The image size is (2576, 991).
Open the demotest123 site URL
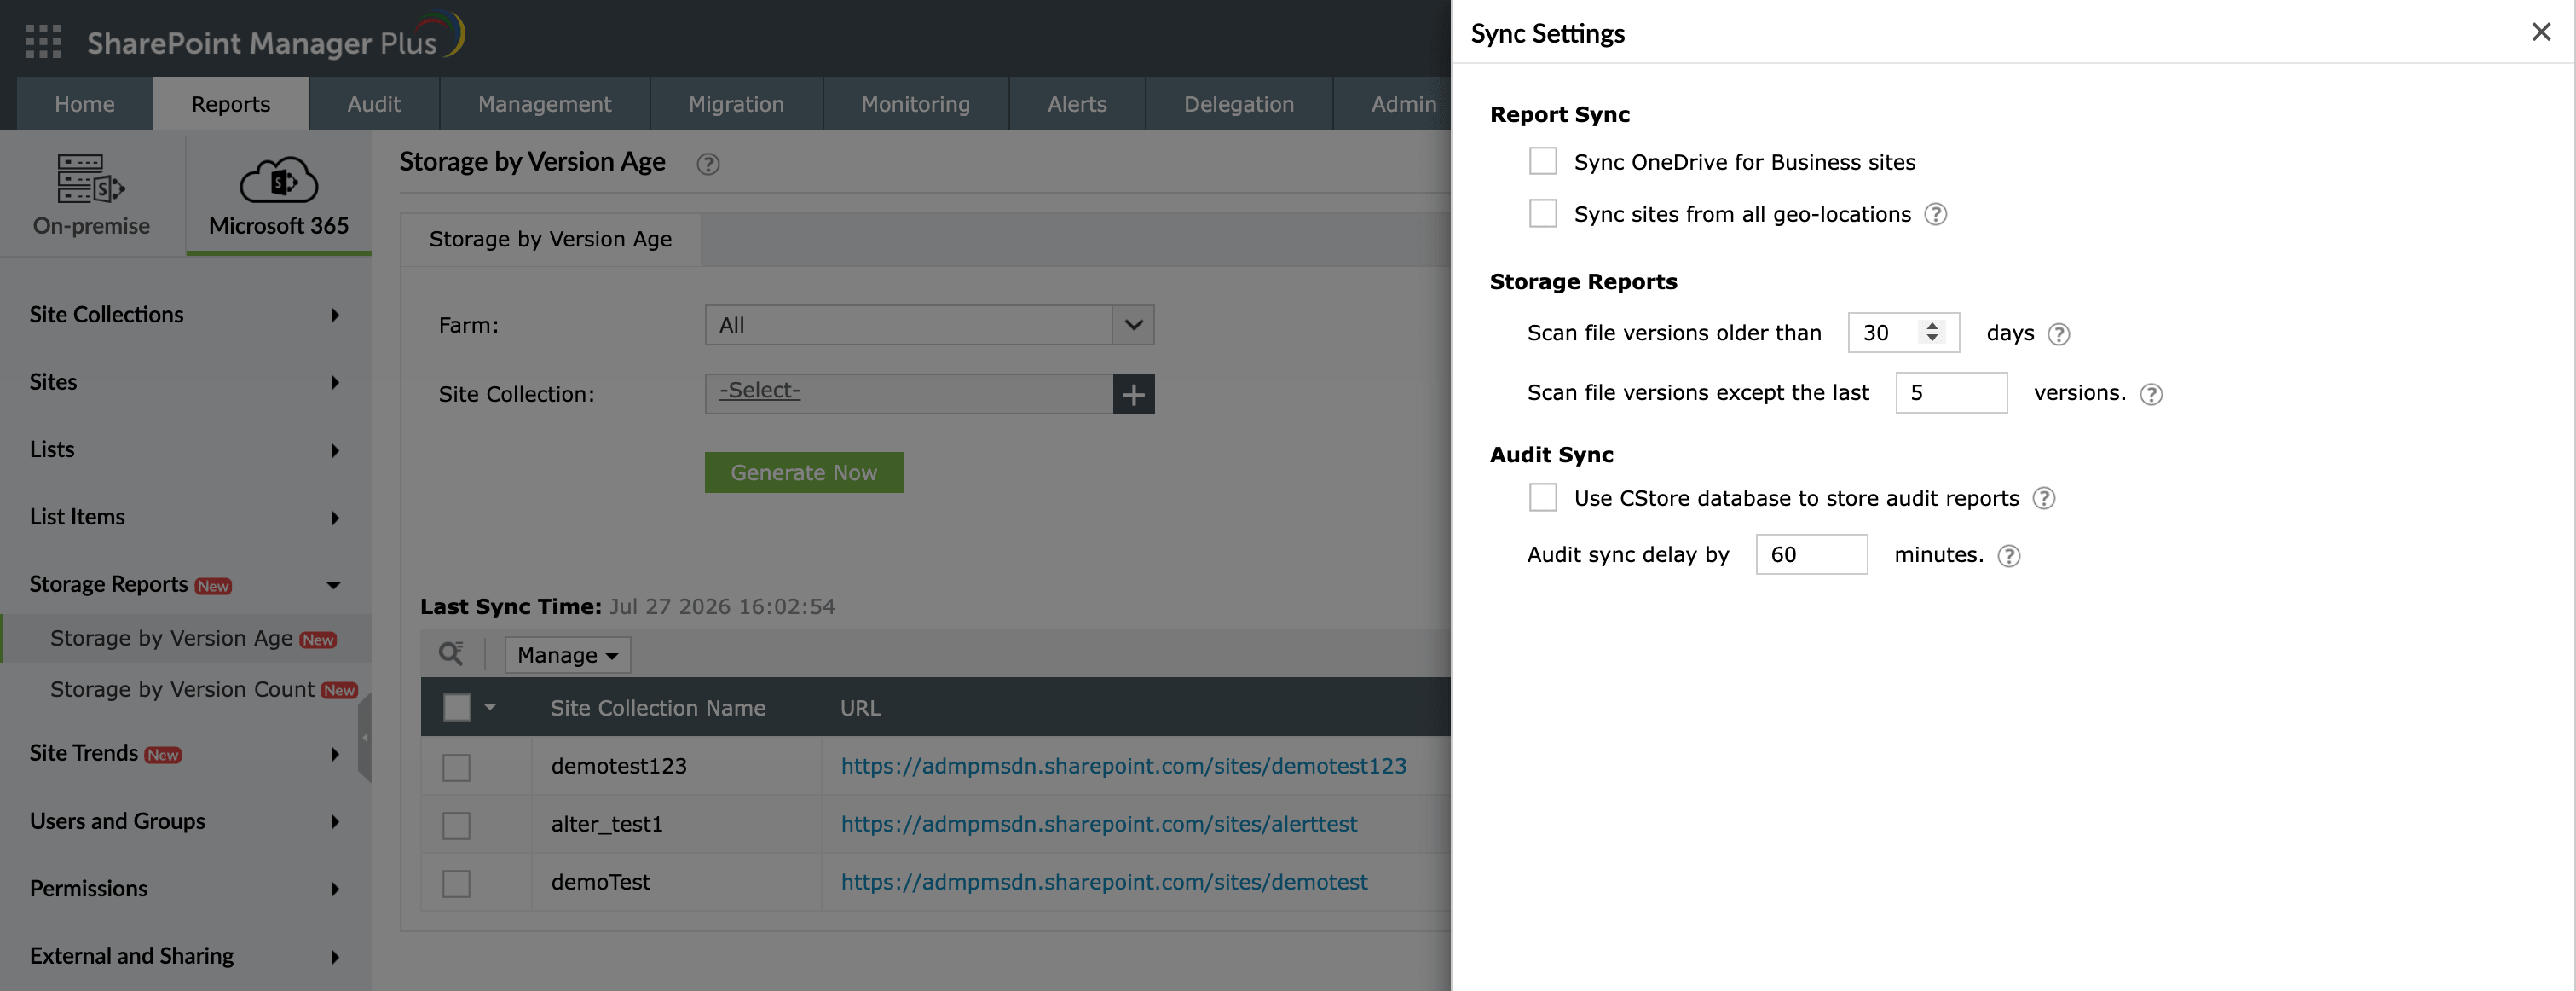tap(1123, 766)
